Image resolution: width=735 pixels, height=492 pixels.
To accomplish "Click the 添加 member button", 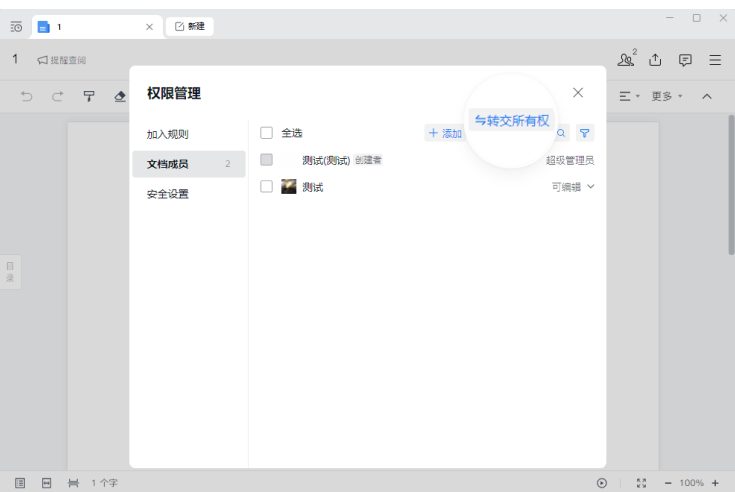I will (x=445, y=133).
